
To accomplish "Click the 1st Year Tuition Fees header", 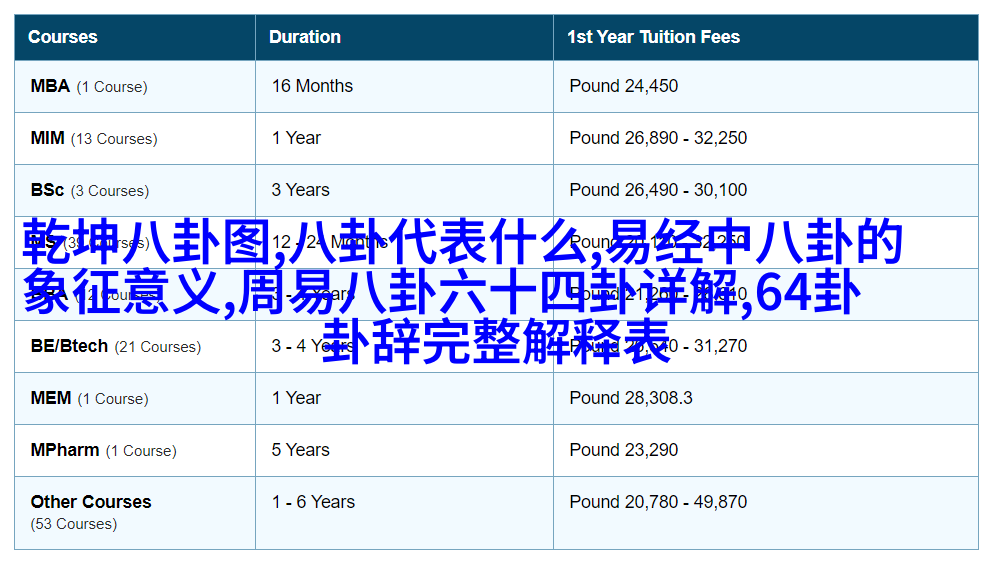I will point(653,37).
